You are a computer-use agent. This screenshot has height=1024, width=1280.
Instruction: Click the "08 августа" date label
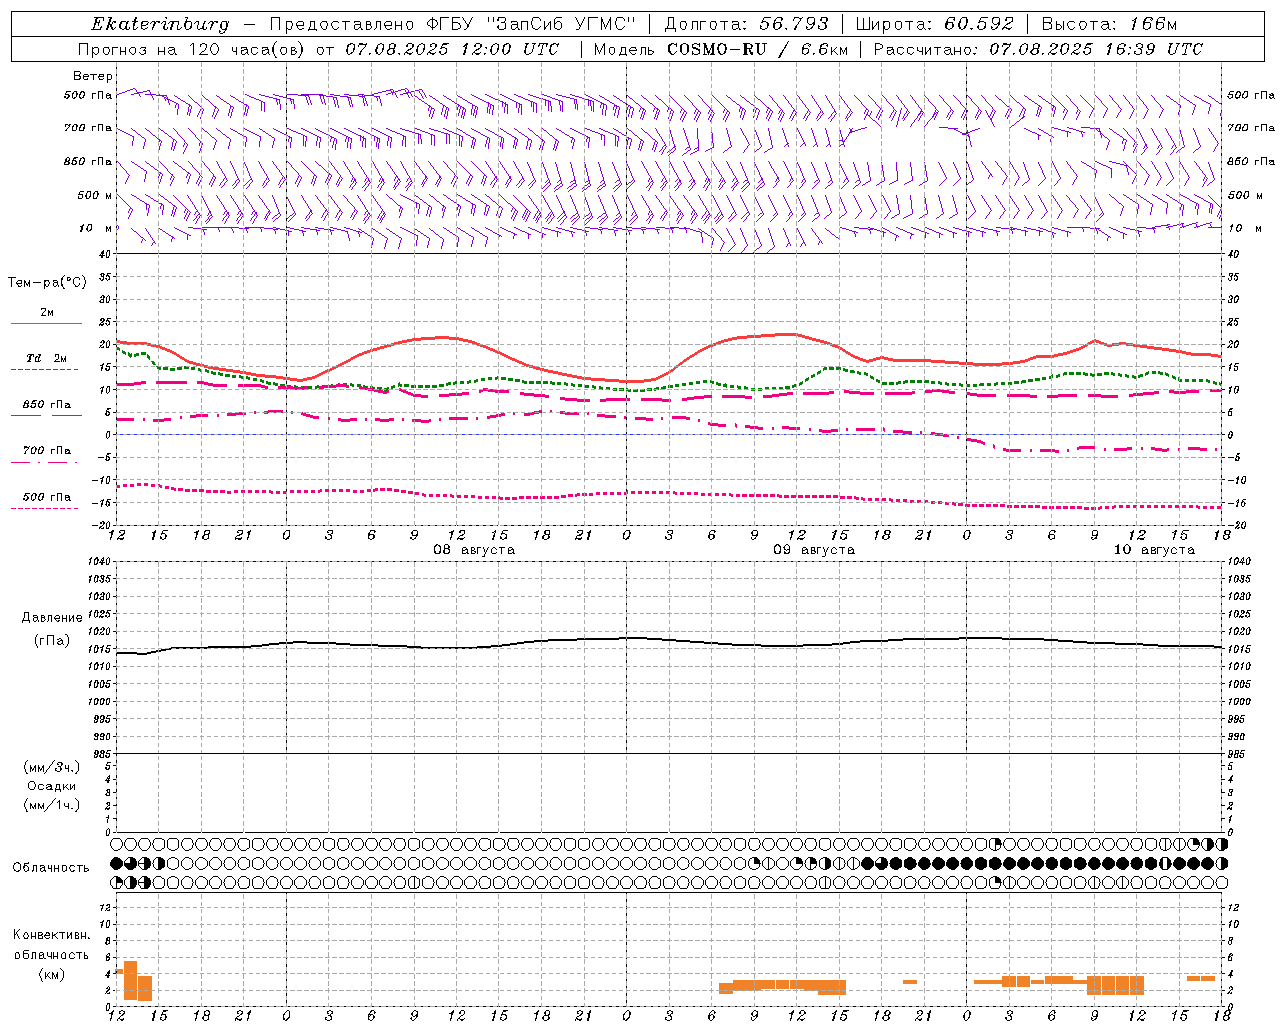474,550
